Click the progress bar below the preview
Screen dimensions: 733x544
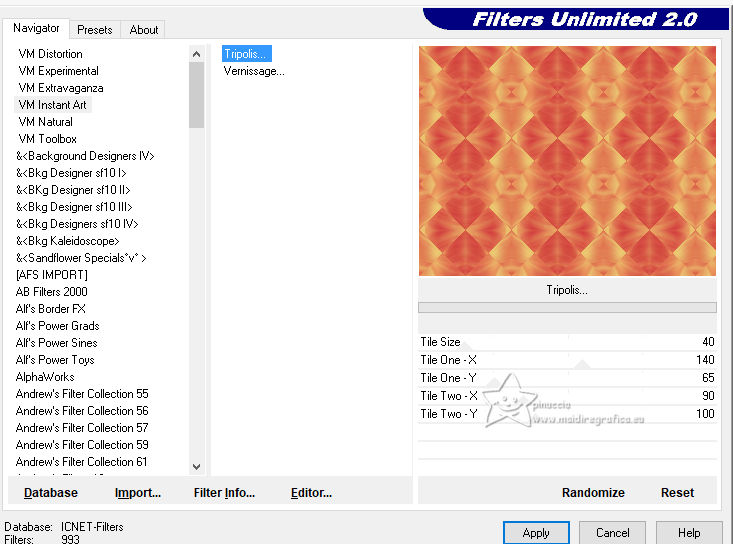pyautogui.click(x=567, y=308)
